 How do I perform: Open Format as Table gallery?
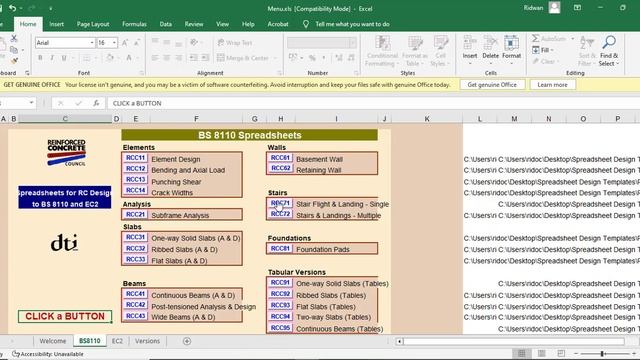pos(415,51)
